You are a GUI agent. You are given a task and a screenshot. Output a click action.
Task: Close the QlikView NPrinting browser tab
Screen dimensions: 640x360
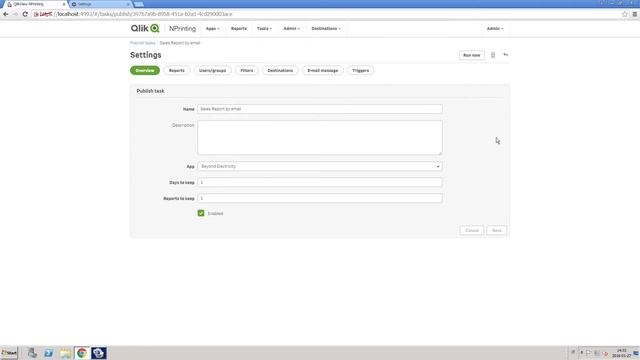tap(64, 4)
